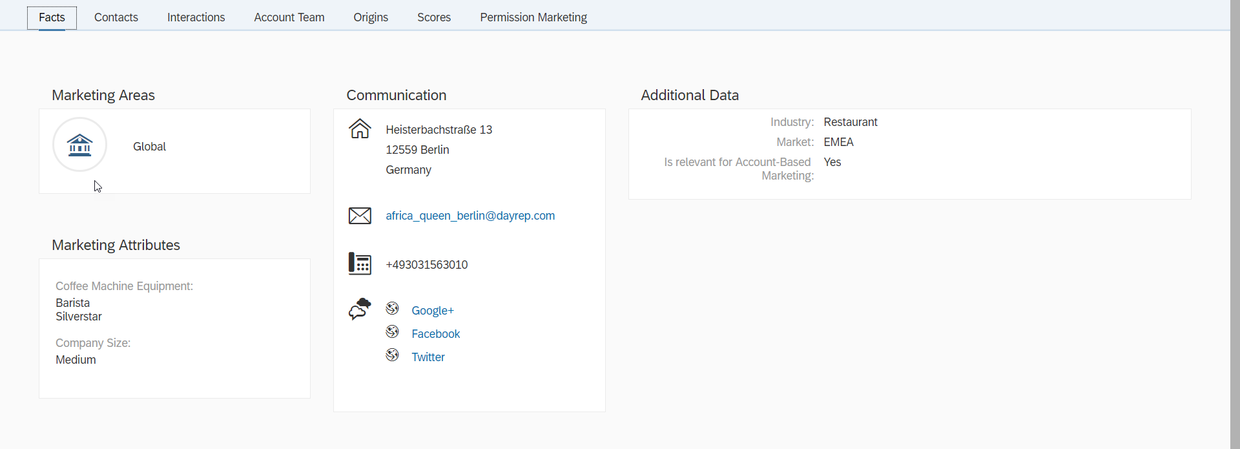Click the globe icon beside Twitter
1240x449 pixels.
392,355
